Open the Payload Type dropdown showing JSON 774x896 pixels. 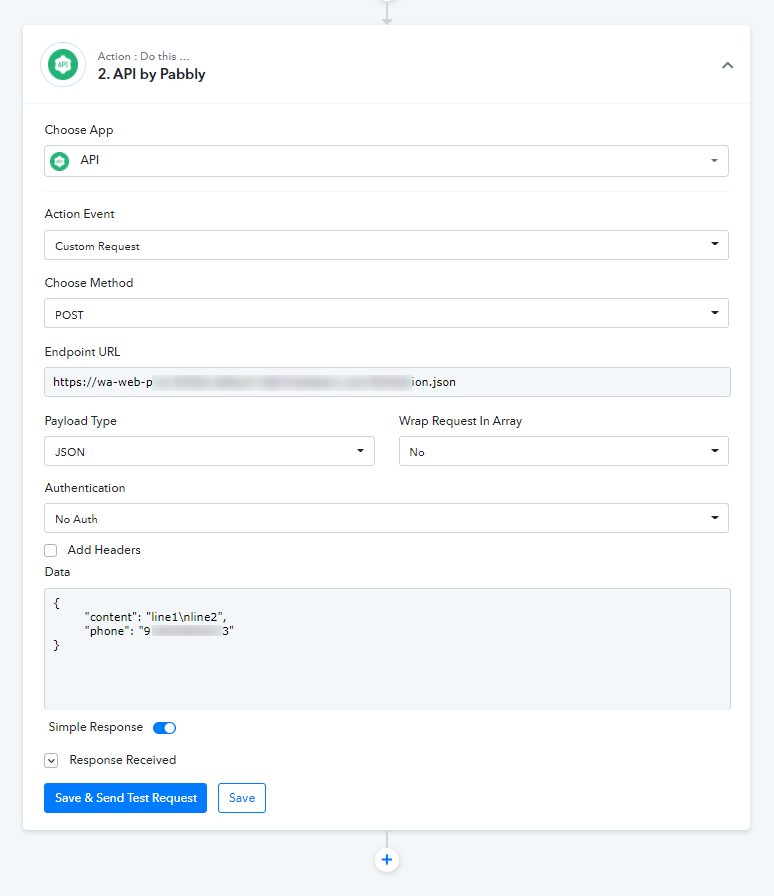point(209,451)
